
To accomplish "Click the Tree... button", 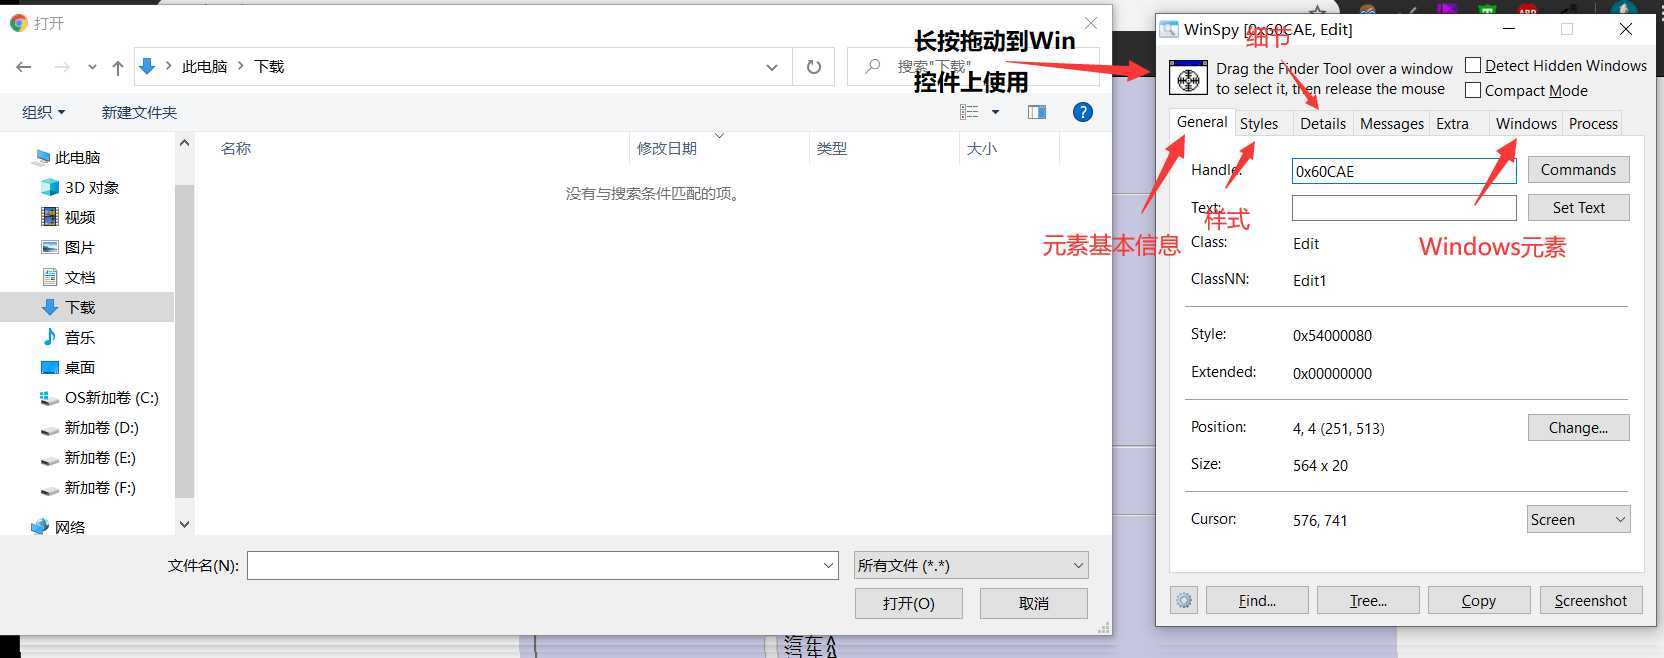I will (x=1368, y=600).
